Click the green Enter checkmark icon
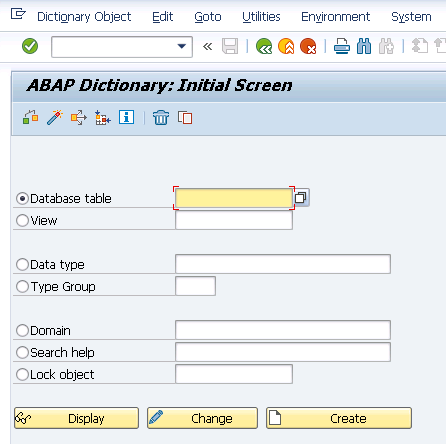 coord(30,46)
